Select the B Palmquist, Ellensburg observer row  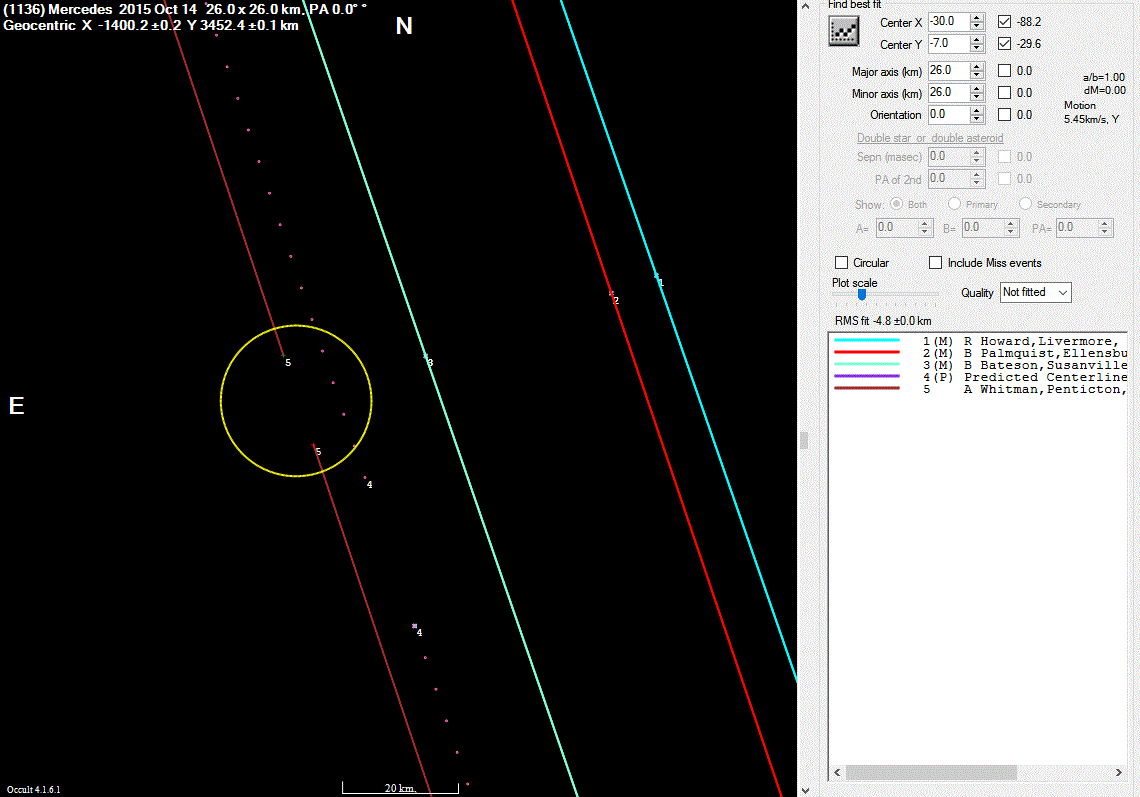978,353
